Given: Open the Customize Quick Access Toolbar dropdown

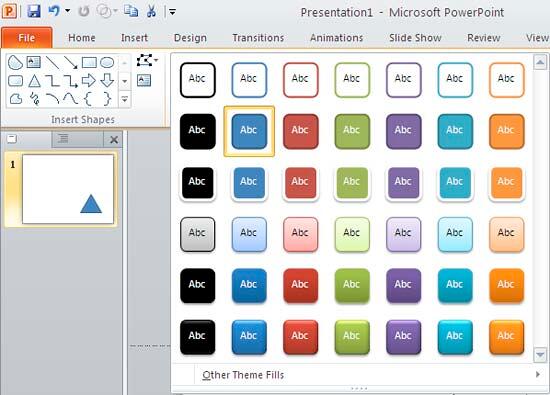Looking at the screenshot, I should pyautogui.click(x=172, y=12).
